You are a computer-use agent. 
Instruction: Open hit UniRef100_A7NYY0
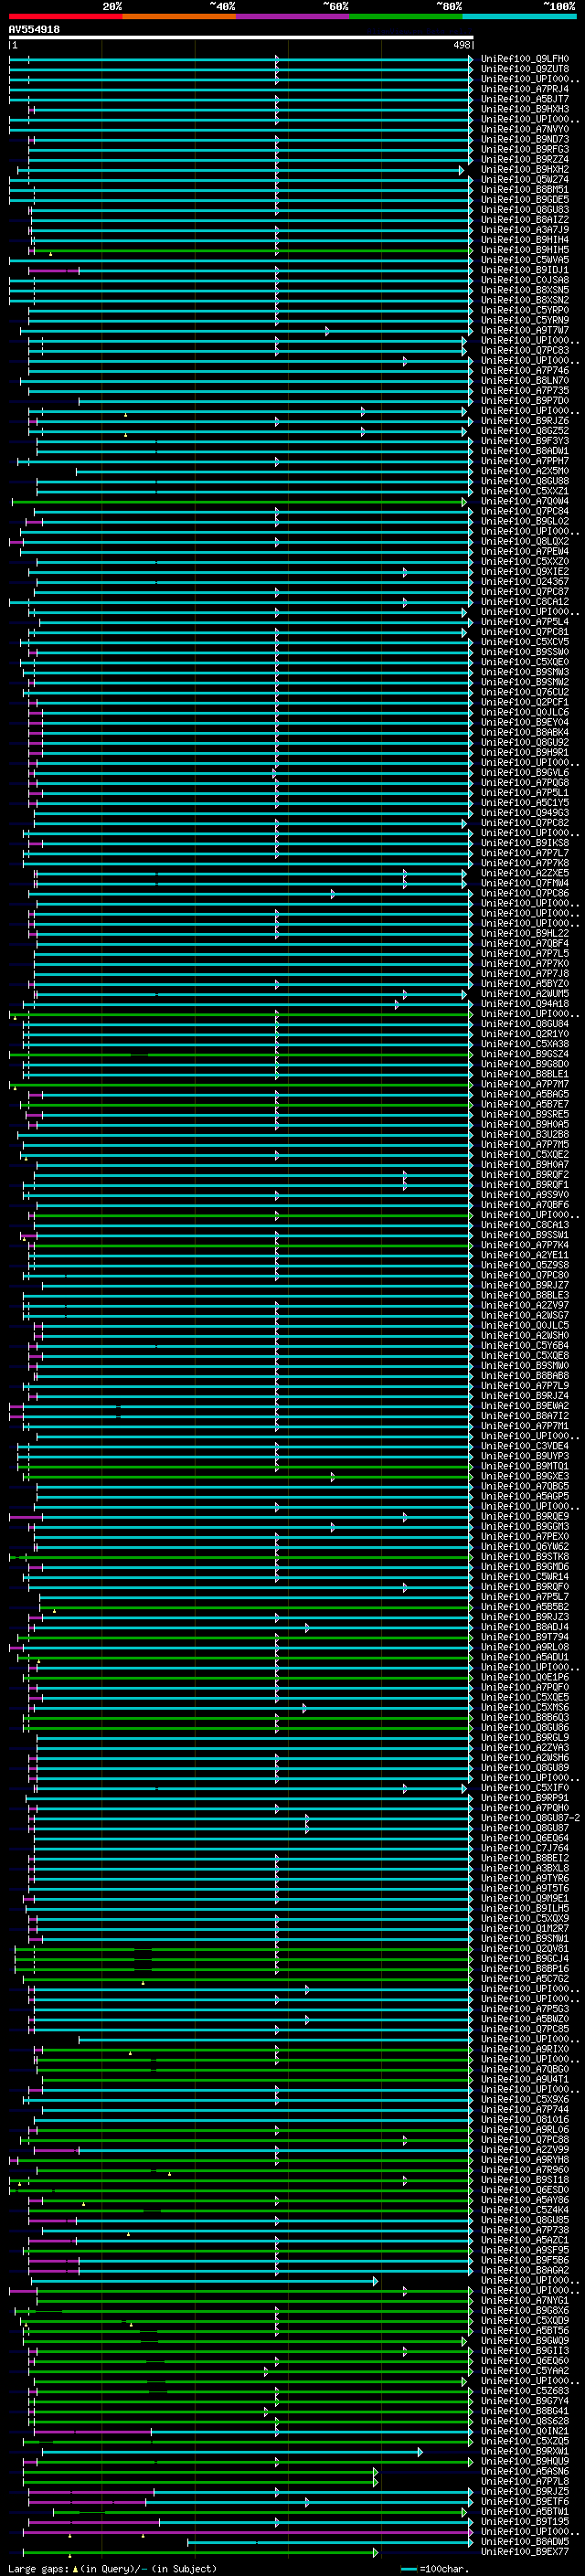pos(524,129)
